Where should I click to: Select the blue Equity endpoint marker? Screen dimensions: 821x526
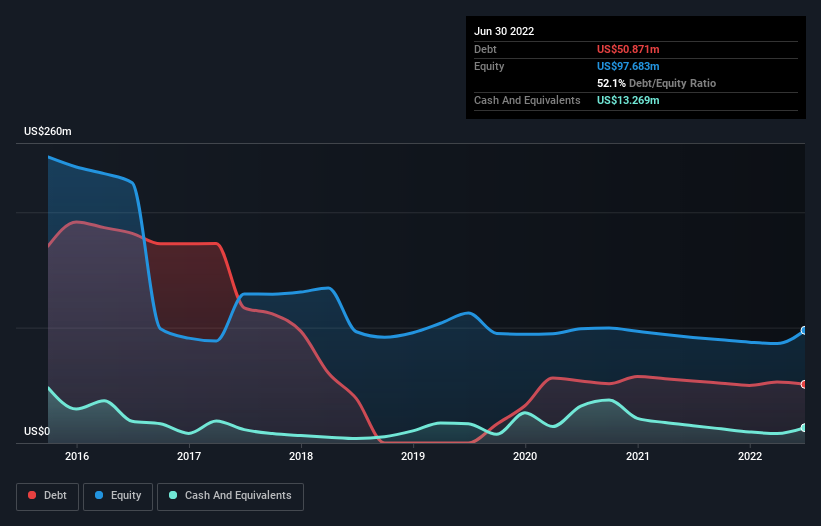pyautogui.click(x=804, y=330)
